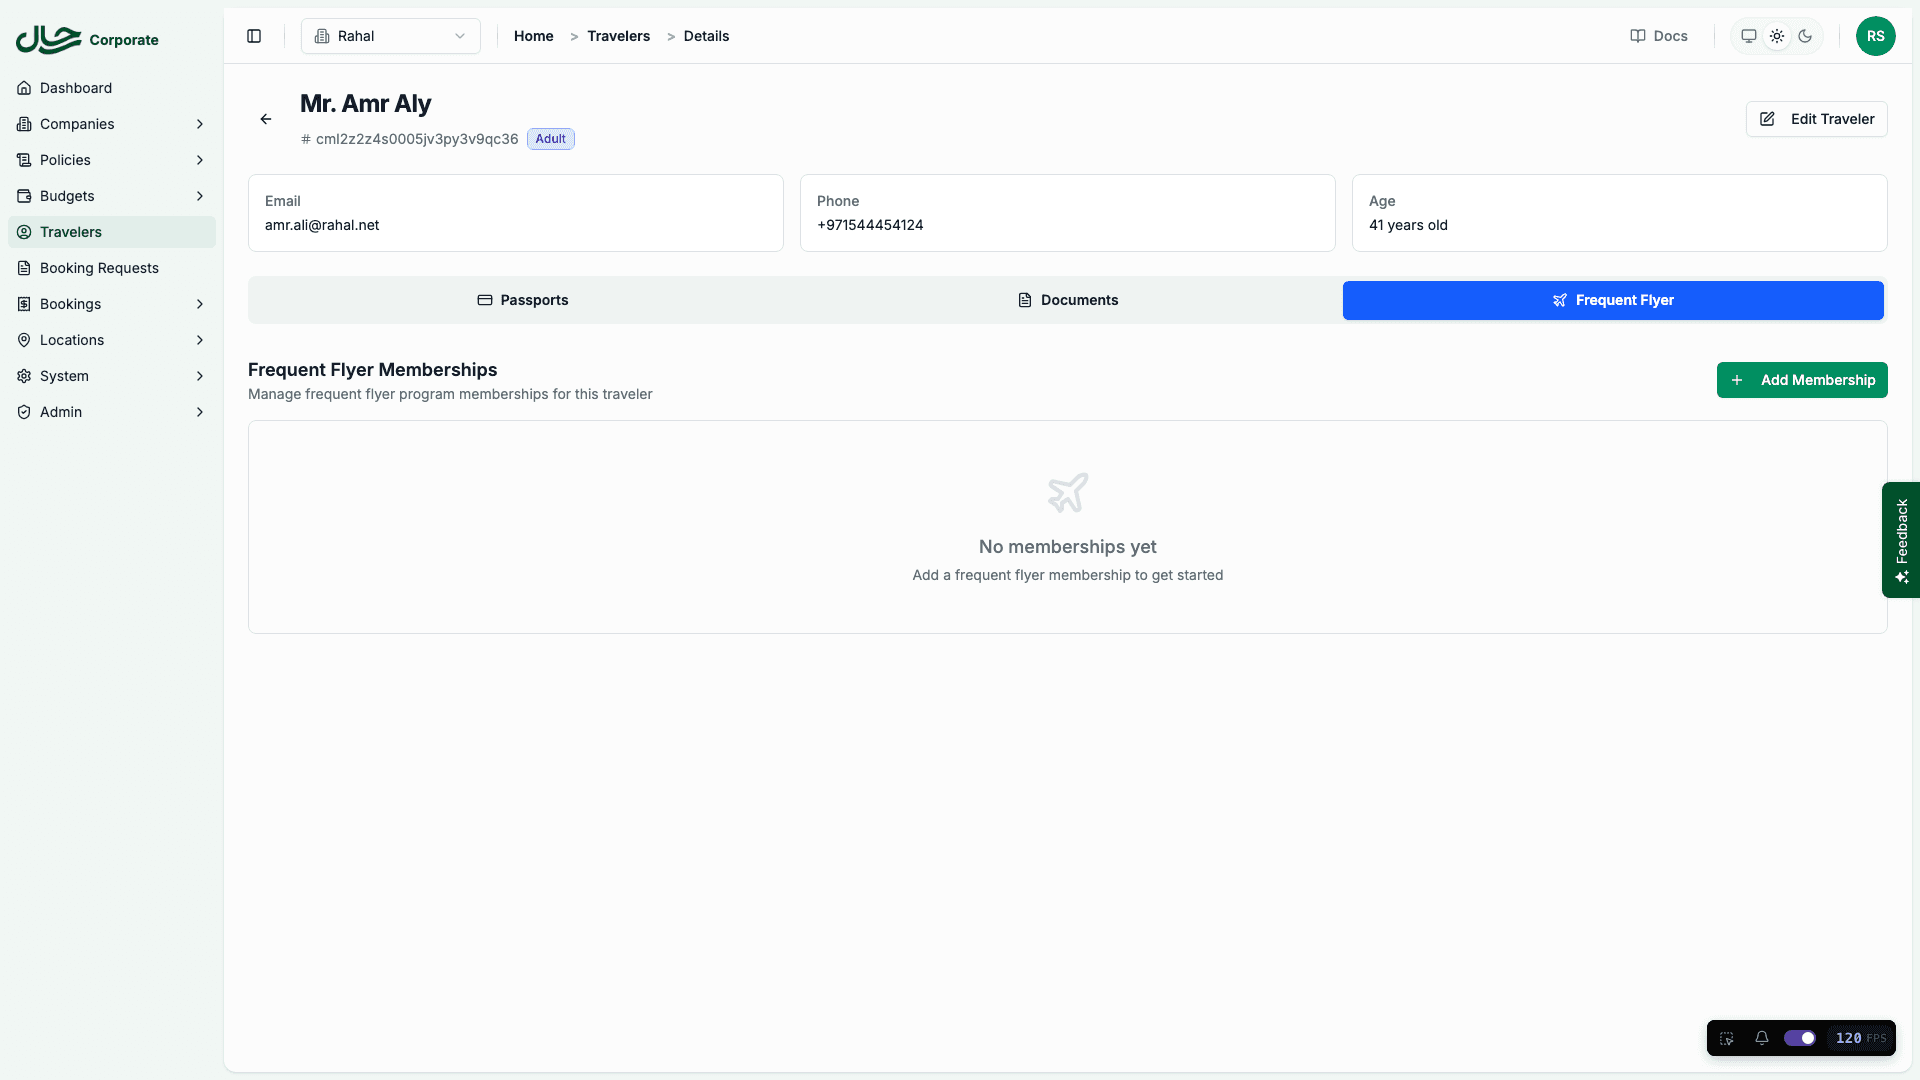Switch to dark mode moon icon

pyautogui.click(x=1805, y=36)
